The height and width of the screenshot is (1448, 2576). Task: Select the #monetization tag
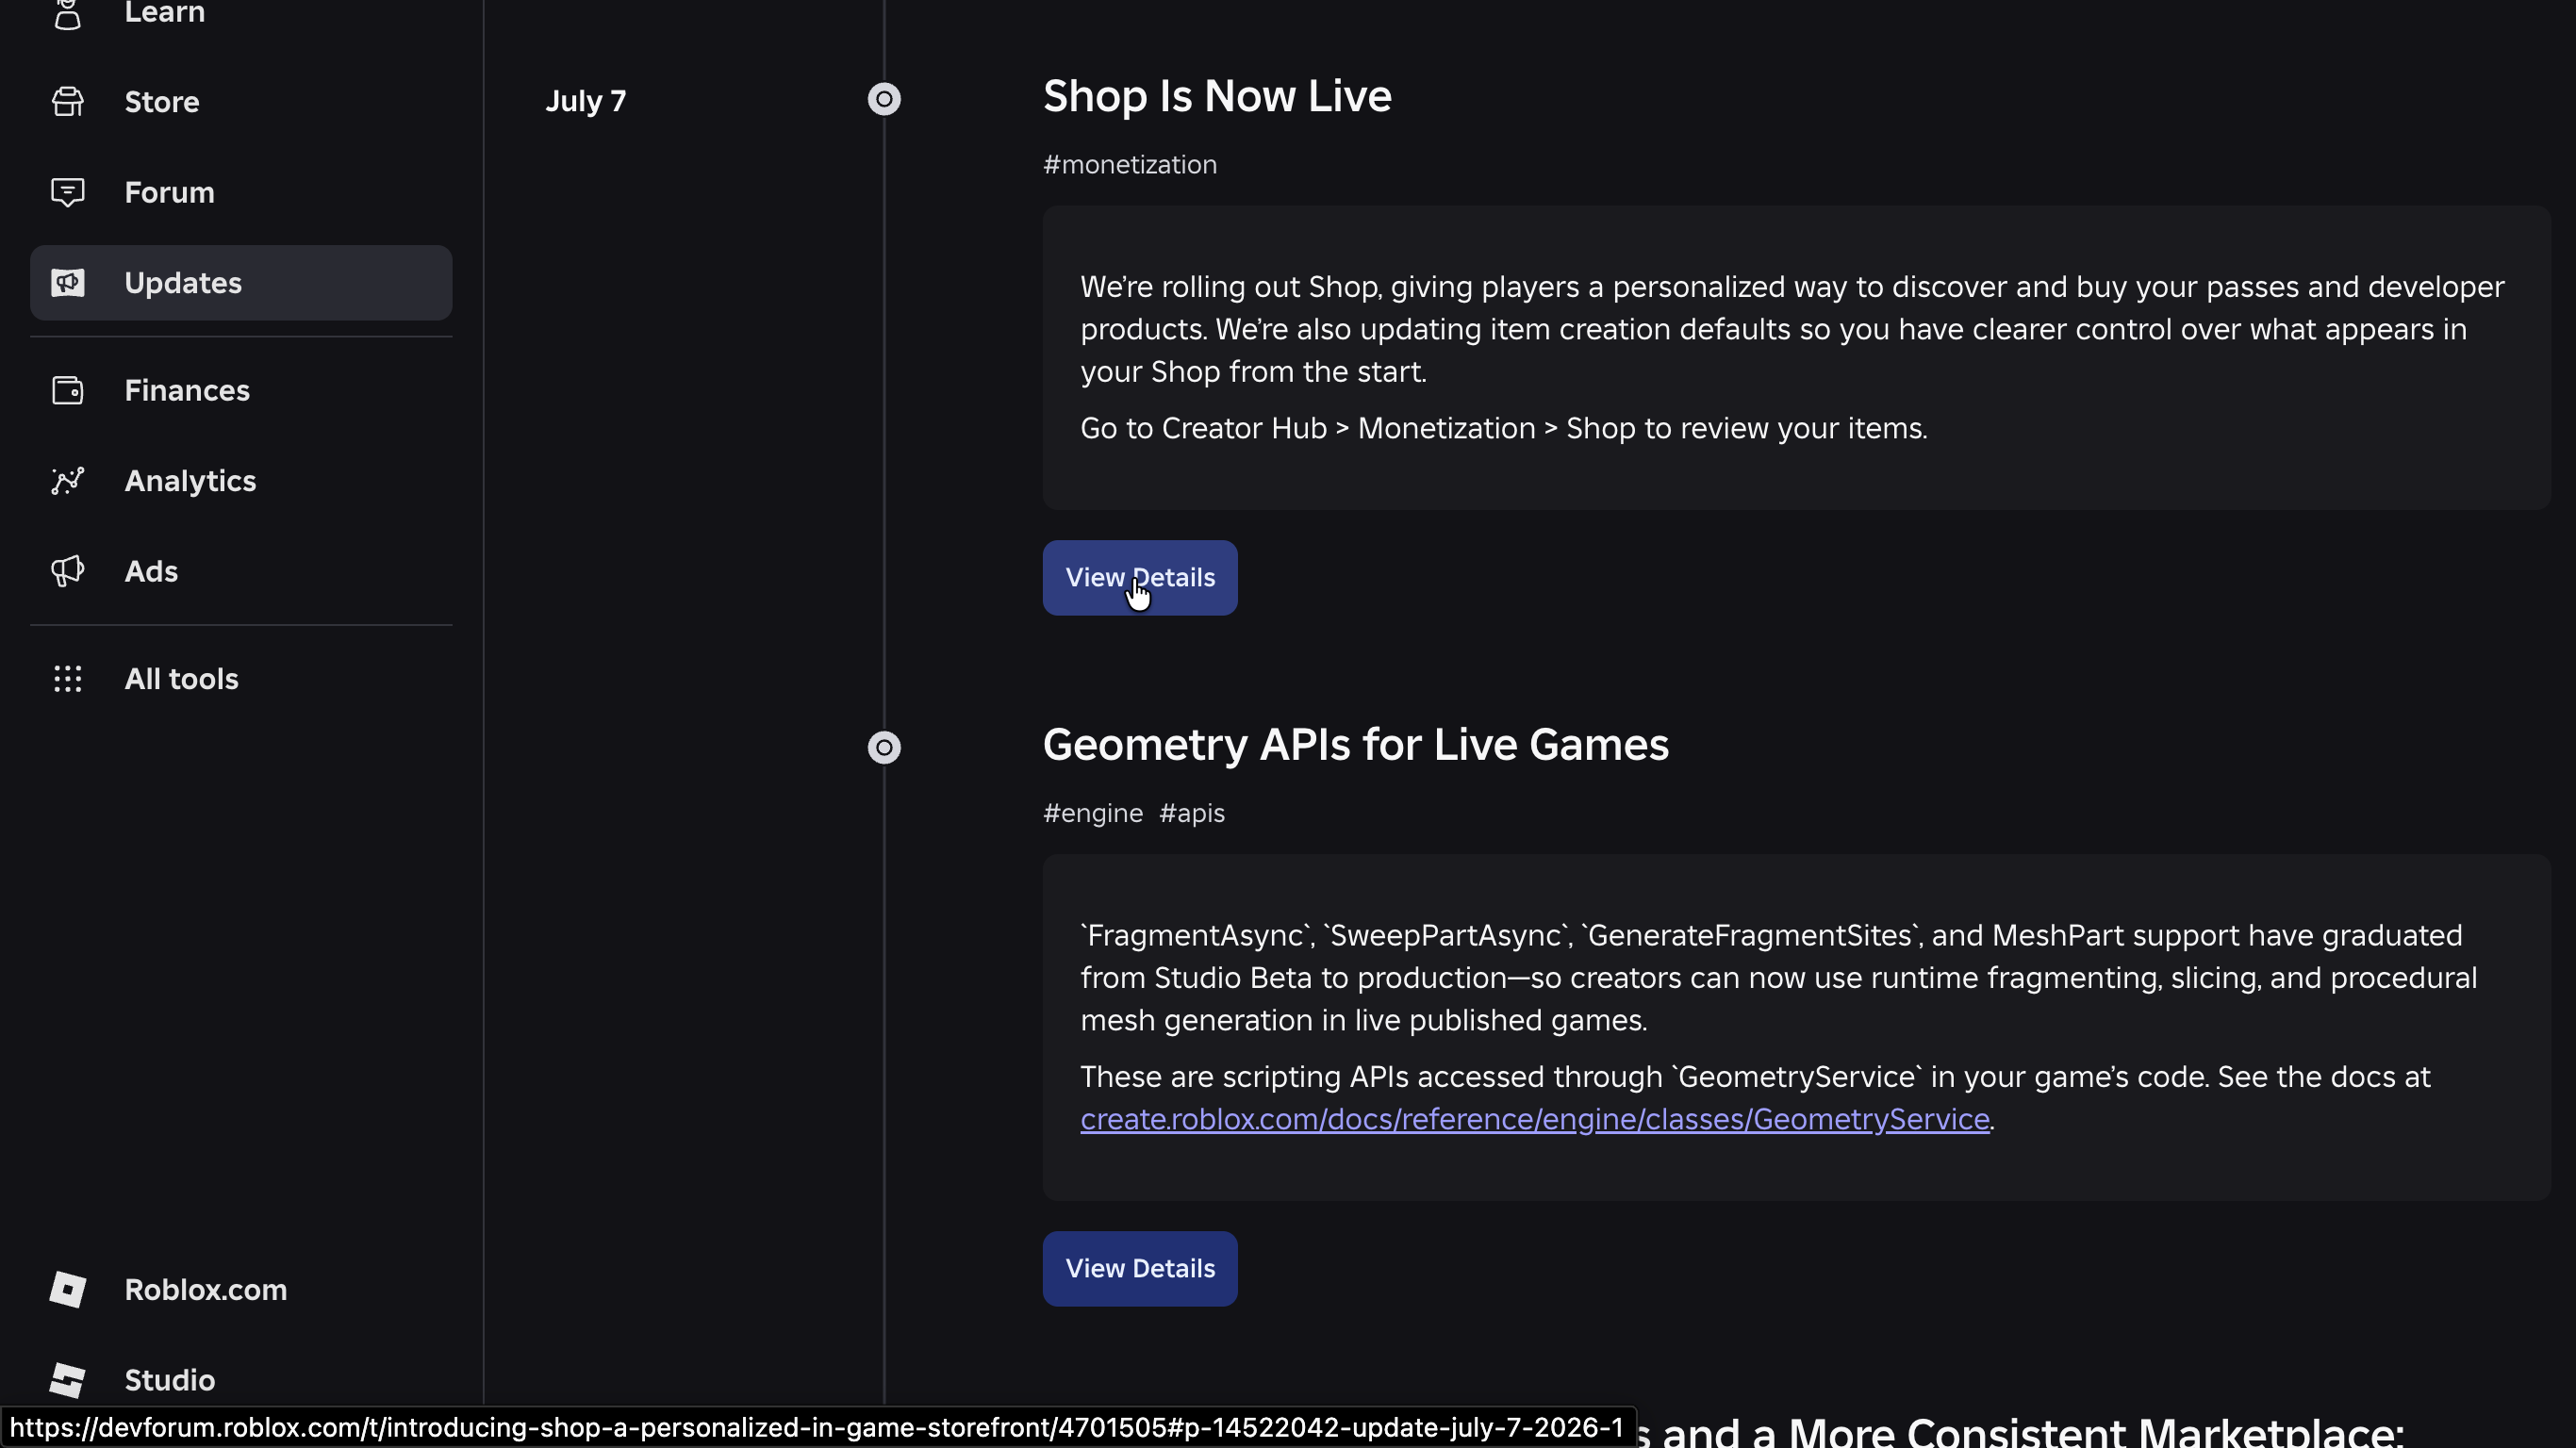pyautogui.click(x=1130, y=165)
